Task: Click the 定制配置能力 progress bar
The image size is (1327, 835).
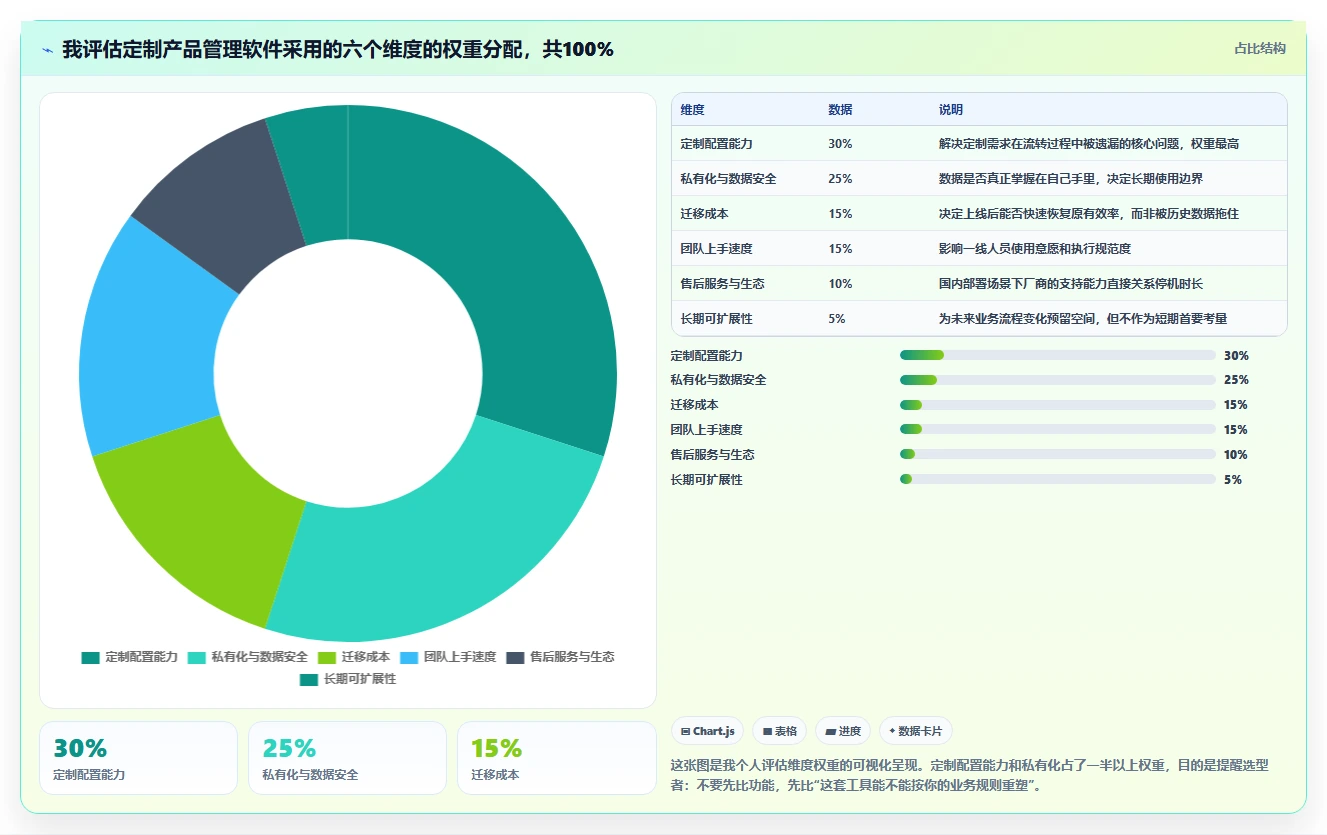Action: 1058,355
